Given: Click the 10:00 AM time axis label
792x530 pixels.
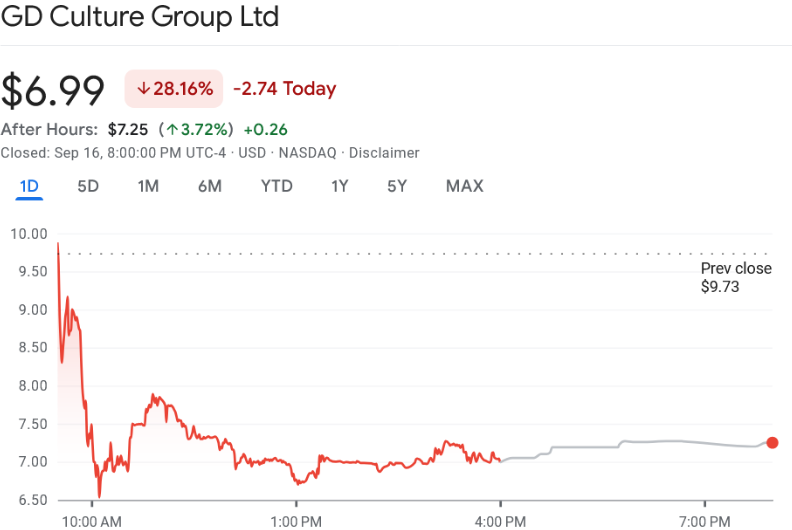Looking at the screenshot, I should (92, 521).
